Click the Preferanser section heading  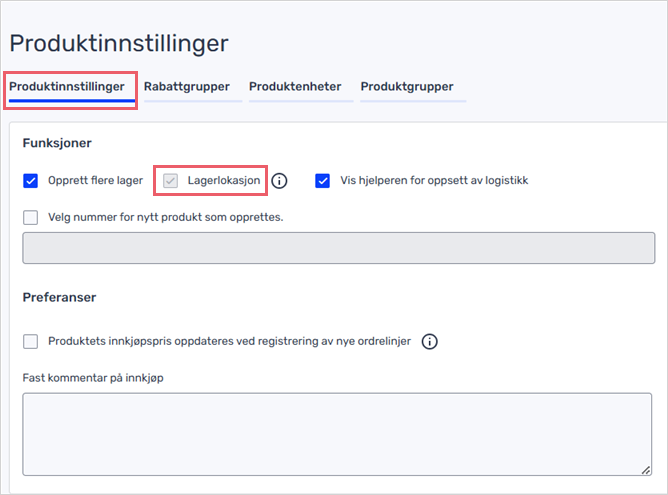pyautogui.click(x=59, y=297)
